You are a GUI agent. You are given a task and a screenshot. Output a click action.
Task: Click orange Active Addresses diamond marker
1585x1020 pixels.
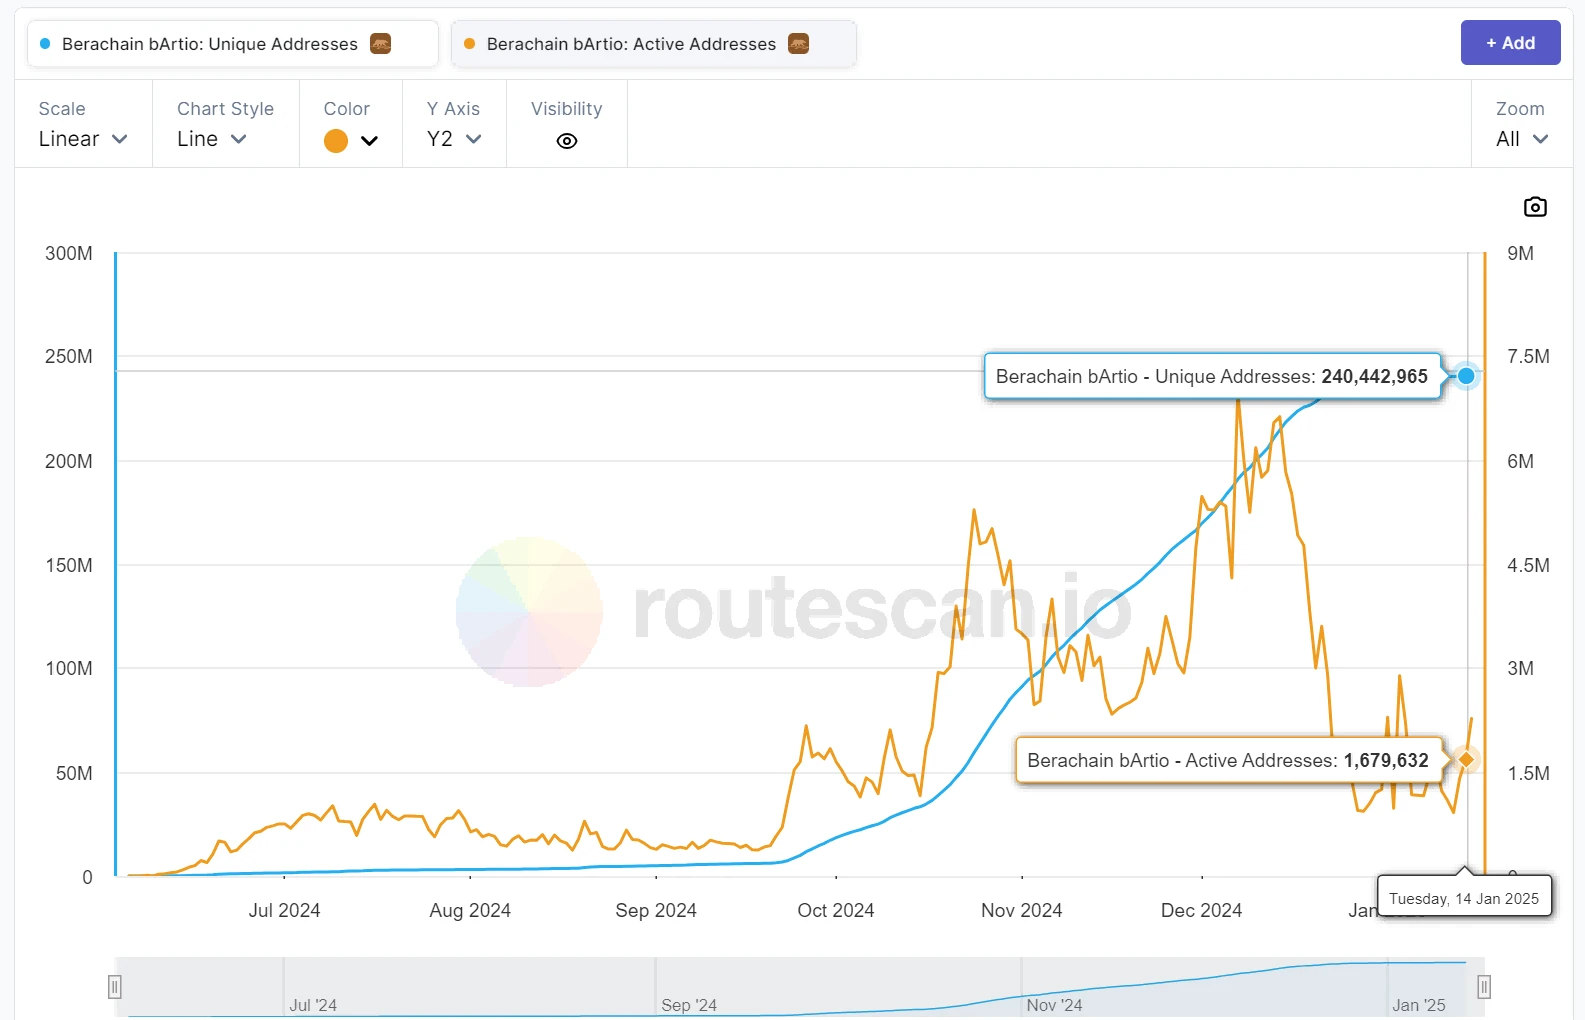pyautogui.click(x=1466, y=760)
